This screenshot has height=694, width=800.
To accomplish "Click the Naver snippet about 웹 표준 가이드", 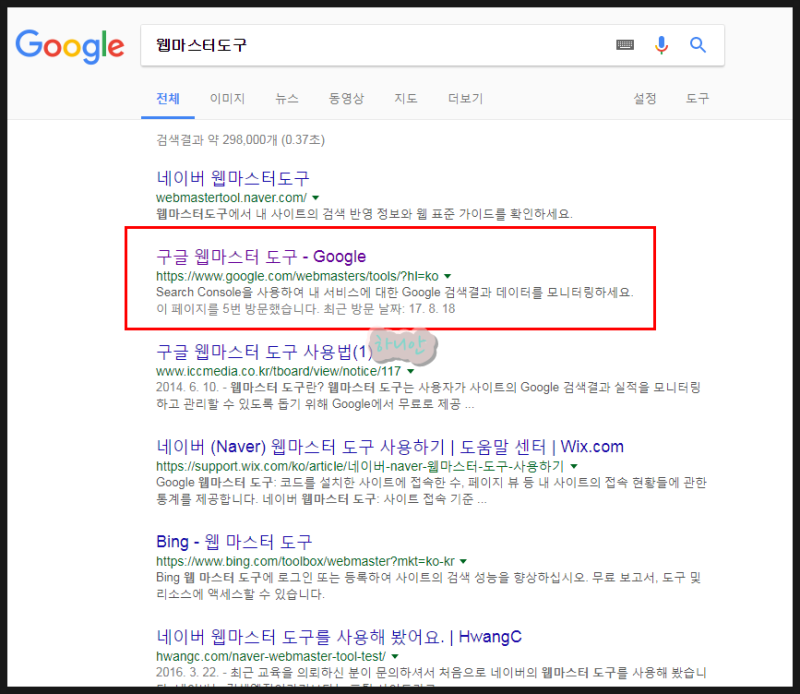I will [364, 213].
